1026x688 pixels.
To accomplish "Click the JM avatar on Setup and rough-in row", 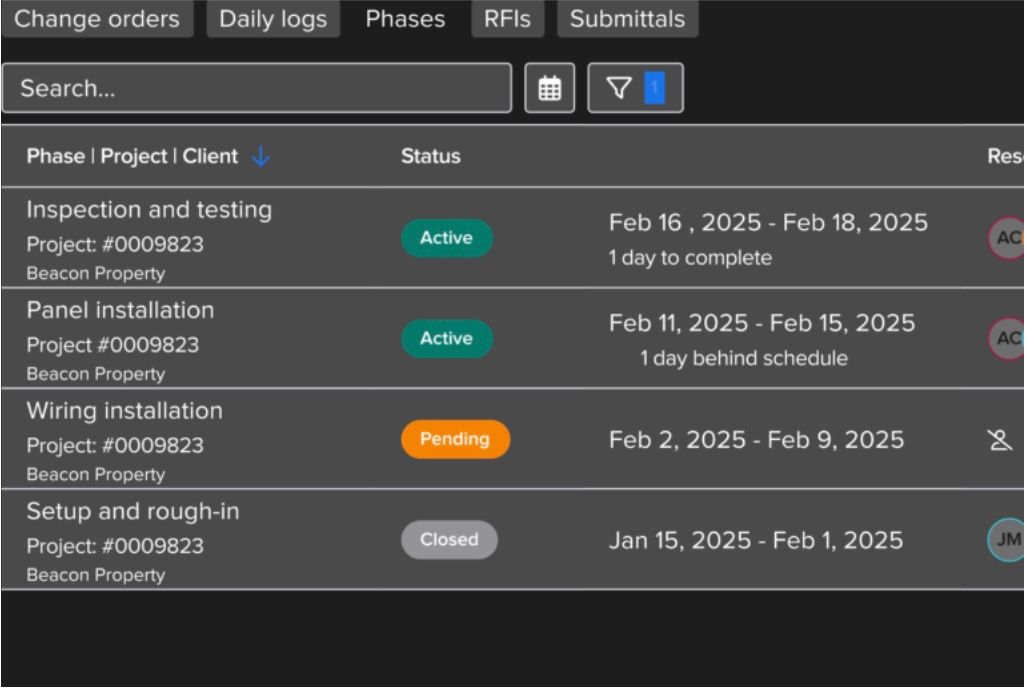I will point(1007,540).
